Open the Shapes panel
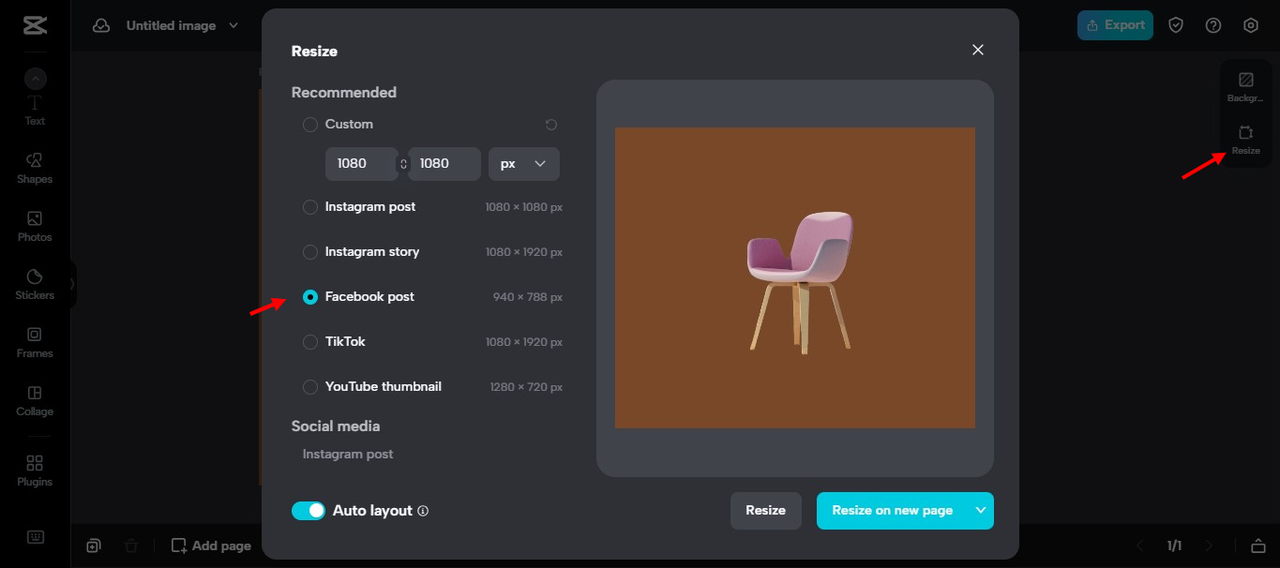This screenshot has height=568, width=1280. click(x=35, y=168)
